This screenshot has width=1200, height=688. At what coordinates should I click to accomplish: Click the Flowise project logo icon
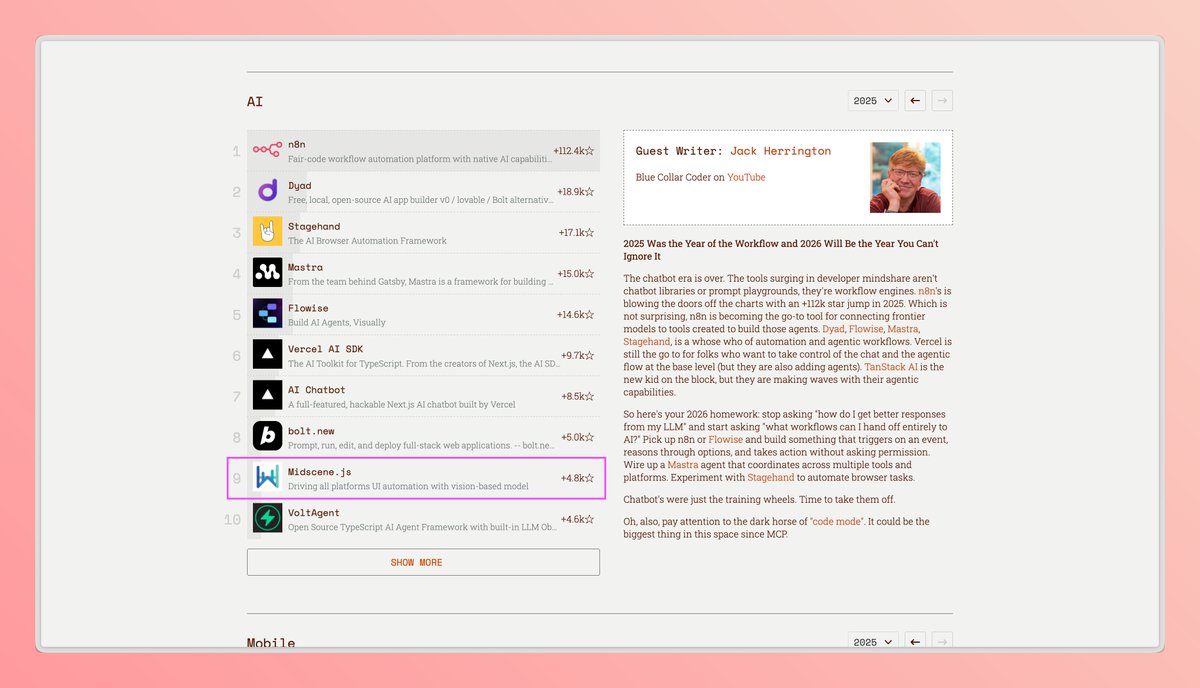pyautogui.click(x=267, y=314)
